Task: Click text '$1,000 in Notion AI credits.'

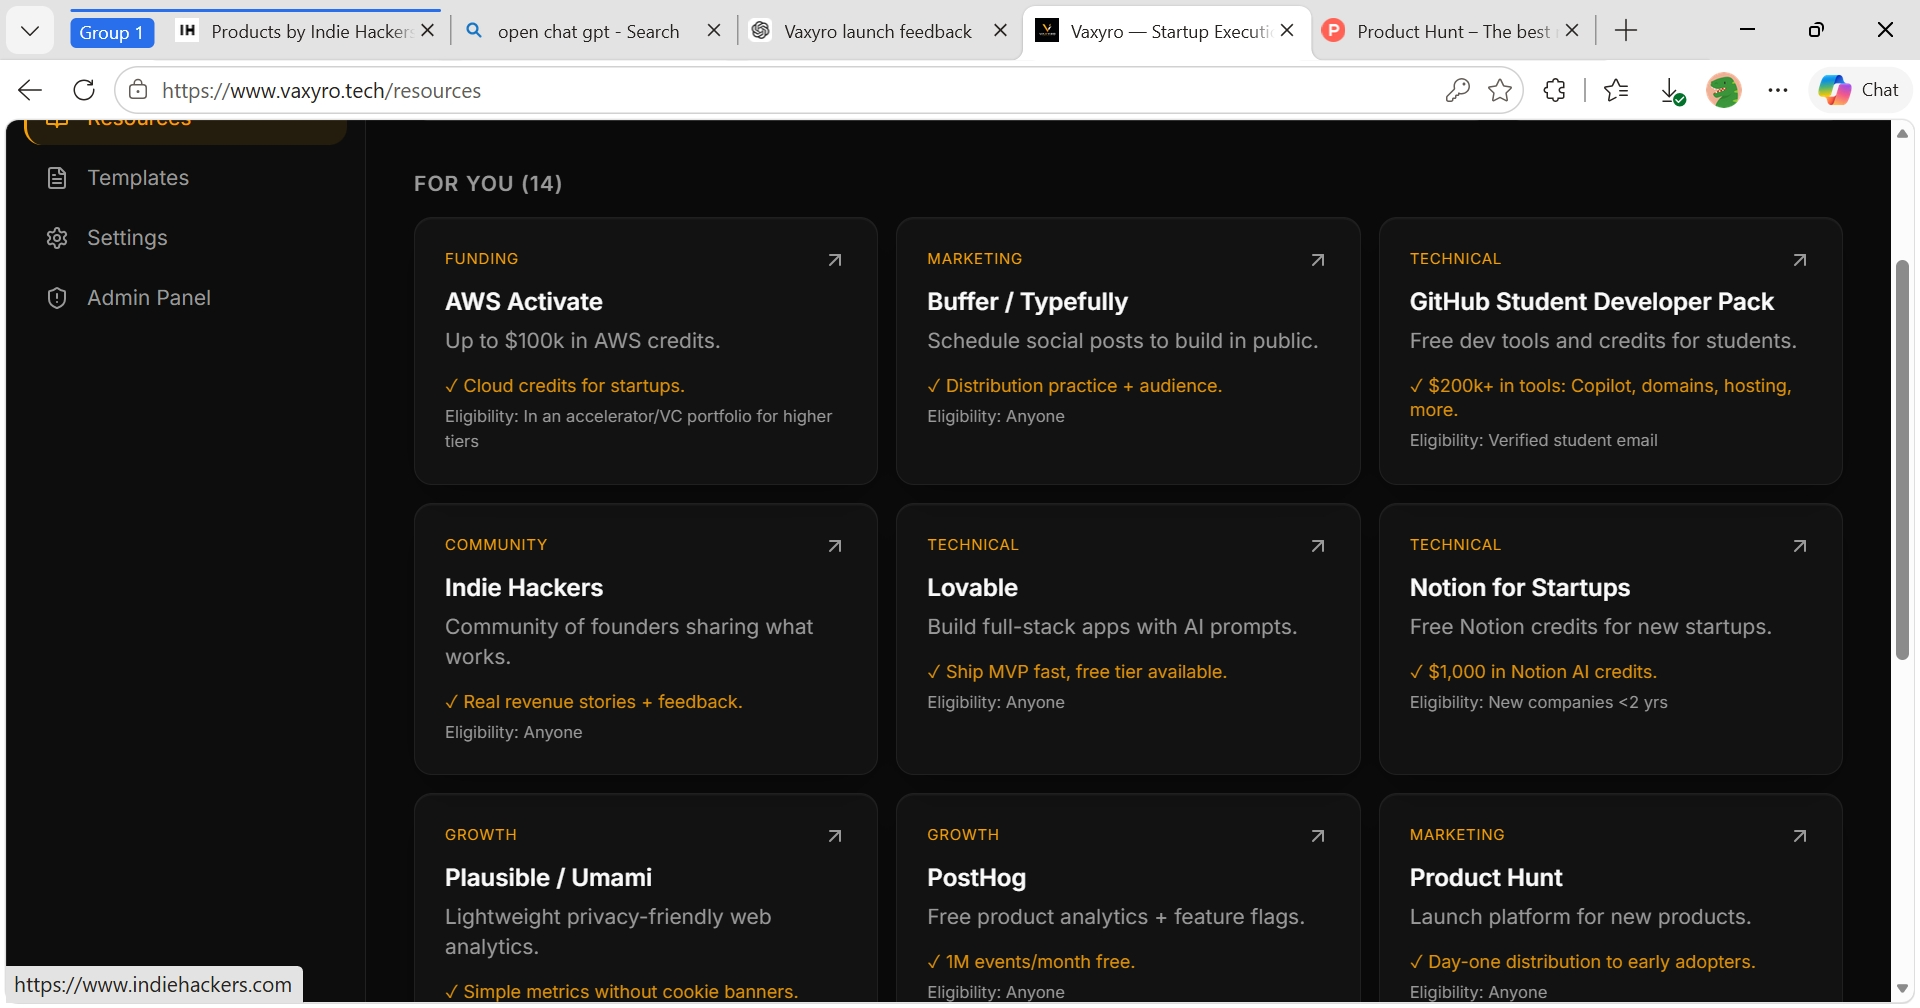Action: 1542,672
